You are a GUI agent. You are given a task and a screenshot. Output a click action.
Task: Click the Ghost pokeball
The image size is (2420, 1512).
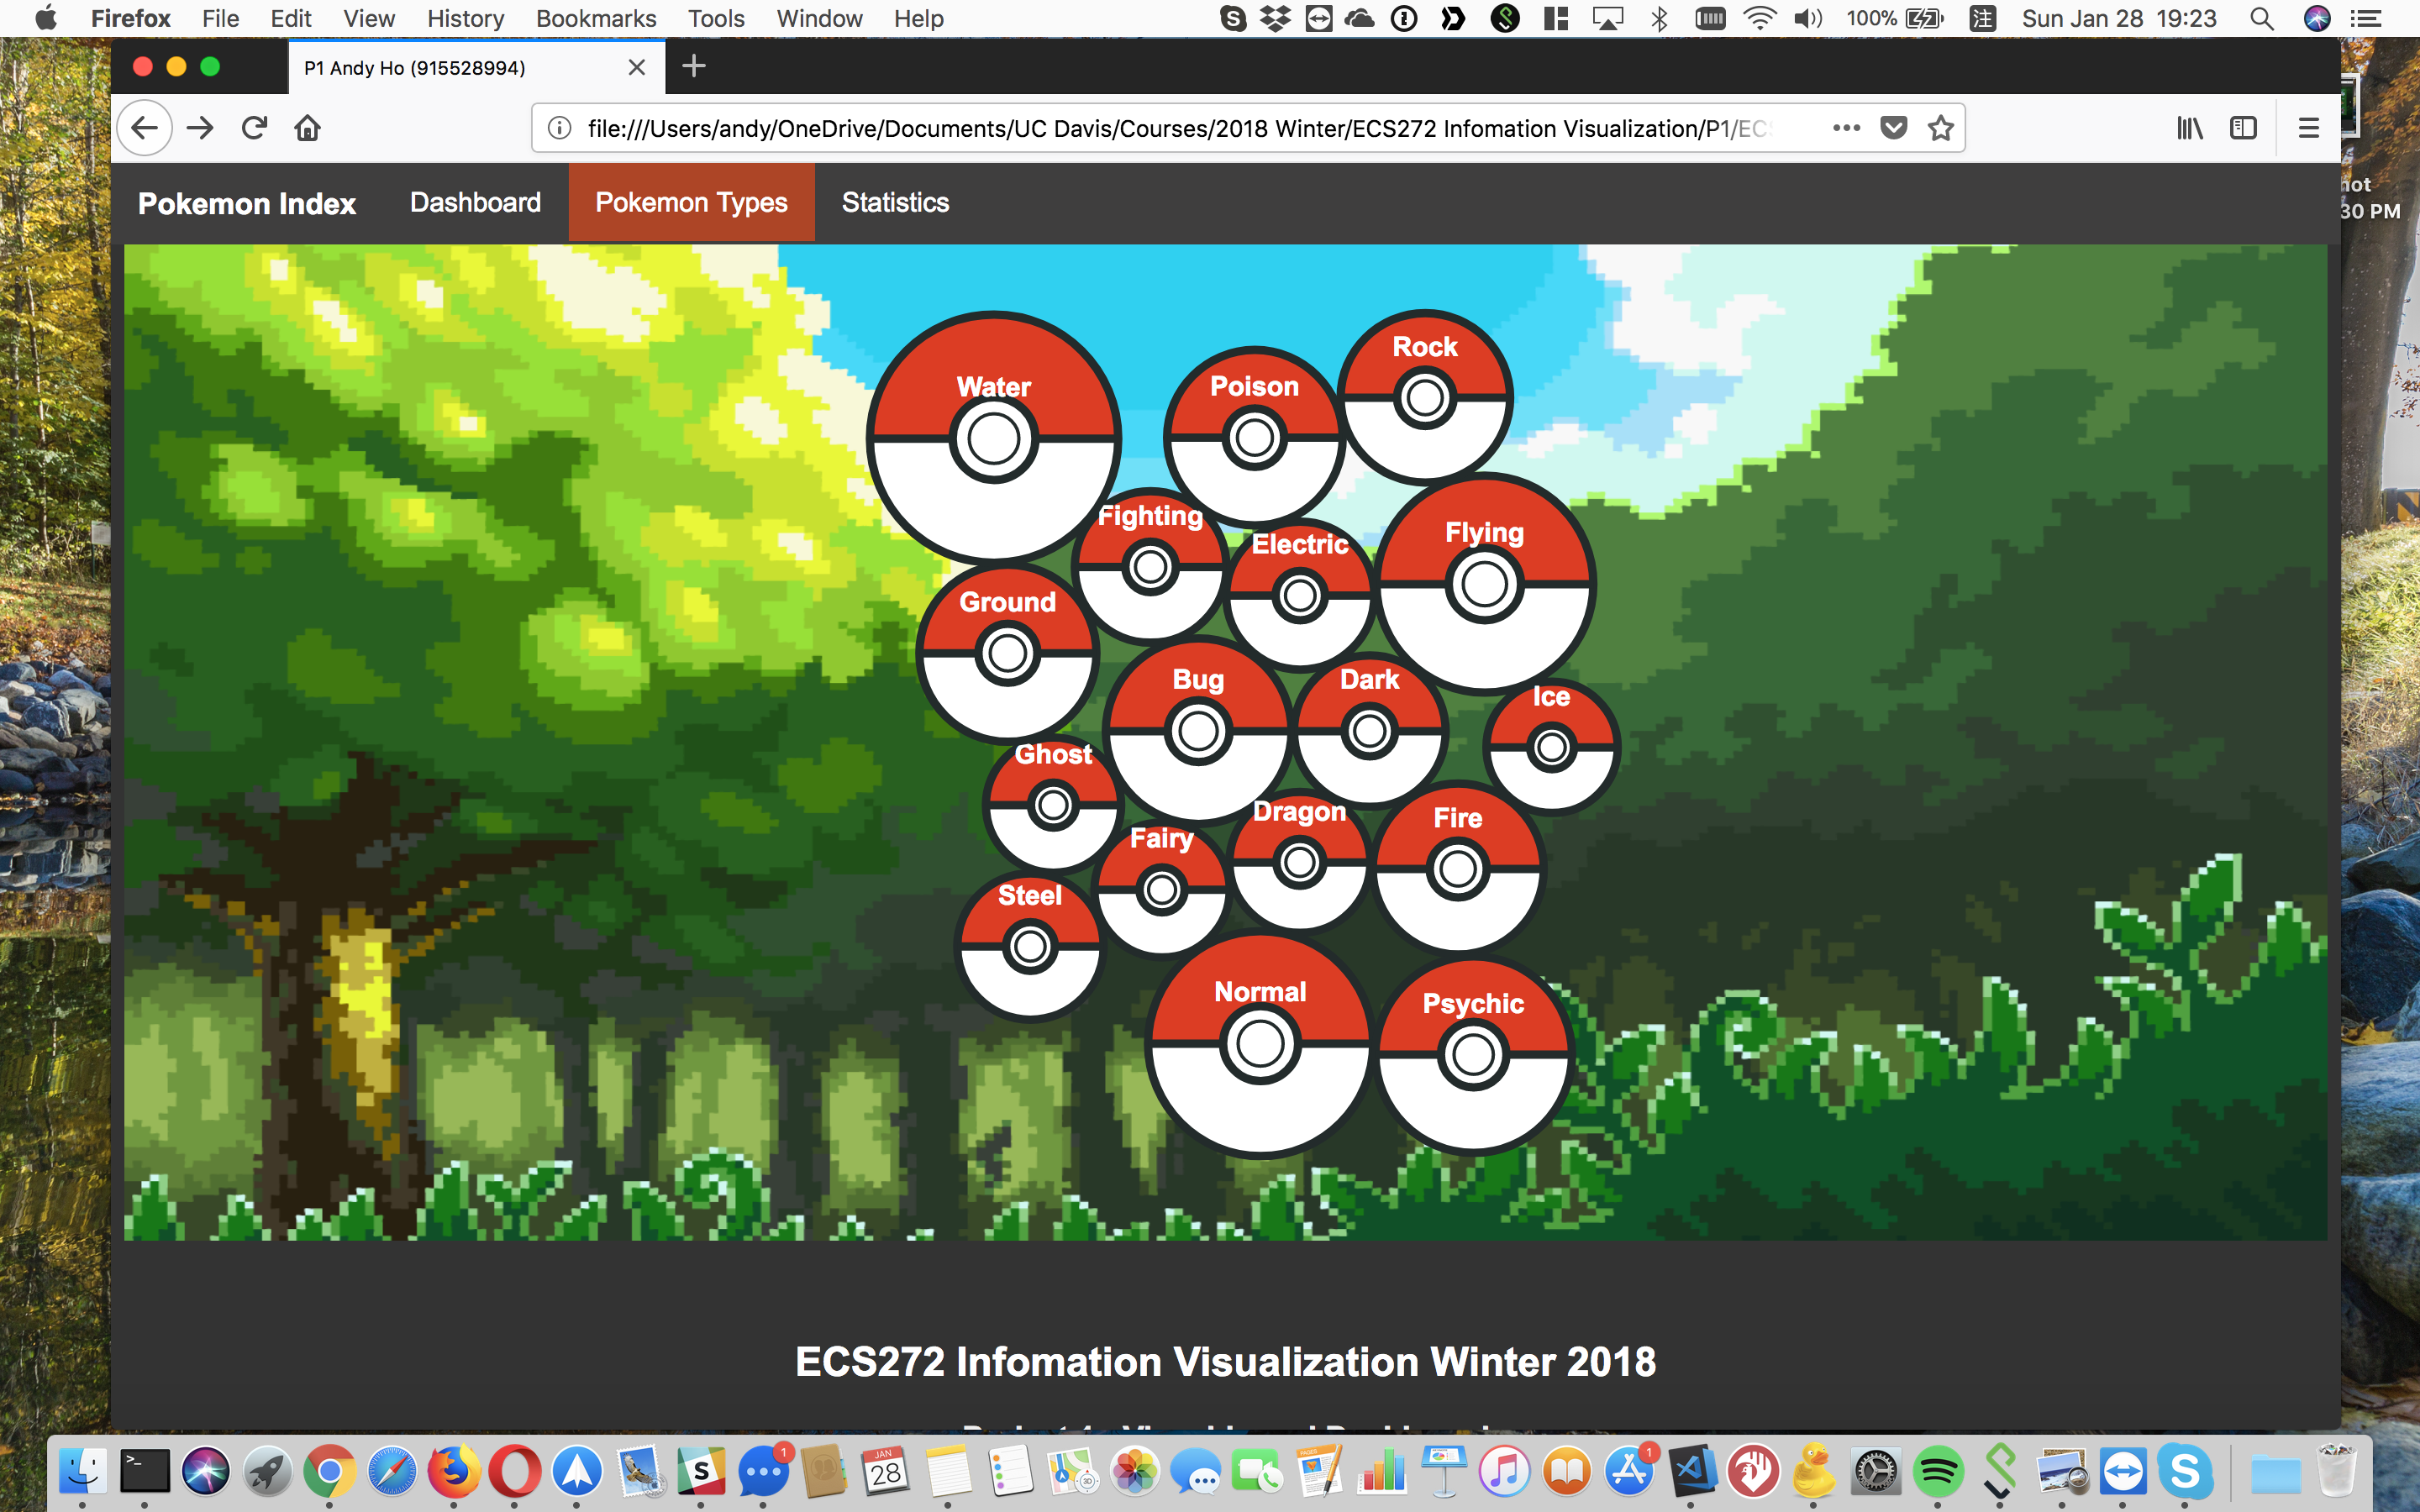click(1053, 805)
